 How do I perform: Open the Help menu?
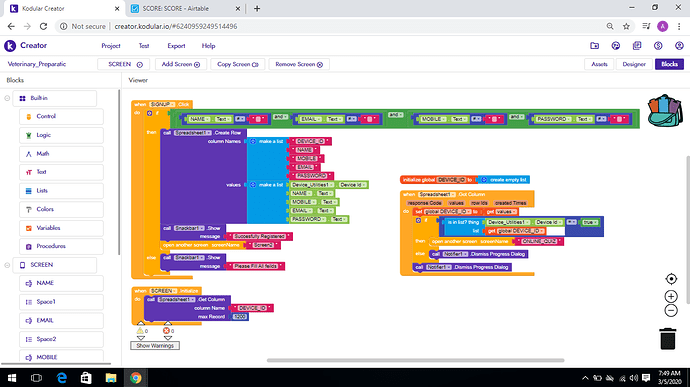coord(209,46)
